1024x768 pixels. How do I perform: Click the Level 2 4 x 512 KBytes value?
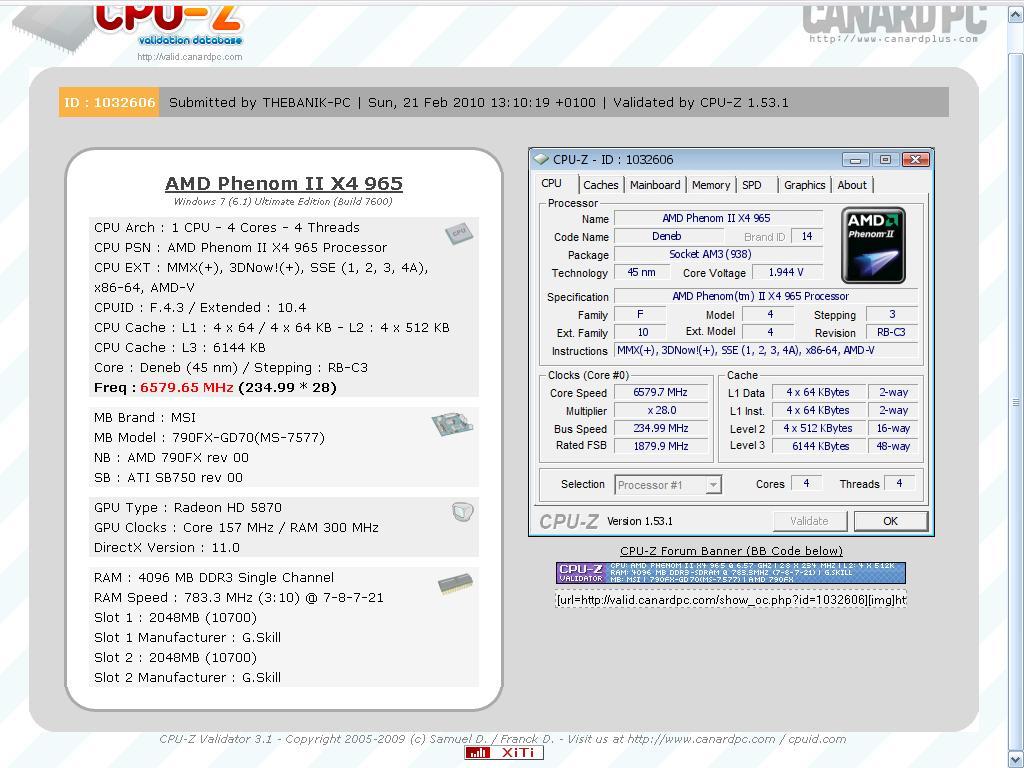pos(820,428)
